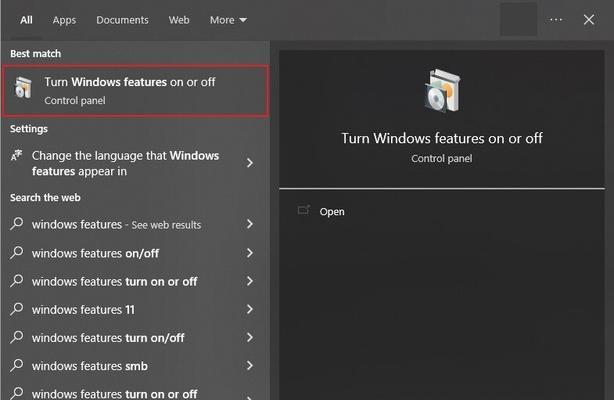Screen dimensions: 614x400
Task: Click the language settings icon beside 'Change the language'
Action: point(16,156)
